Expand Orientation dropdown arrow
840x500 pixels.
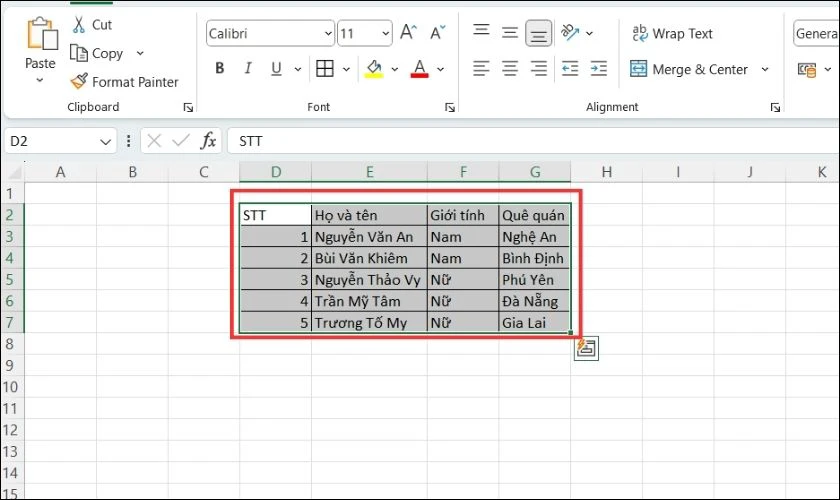[589, 33]
